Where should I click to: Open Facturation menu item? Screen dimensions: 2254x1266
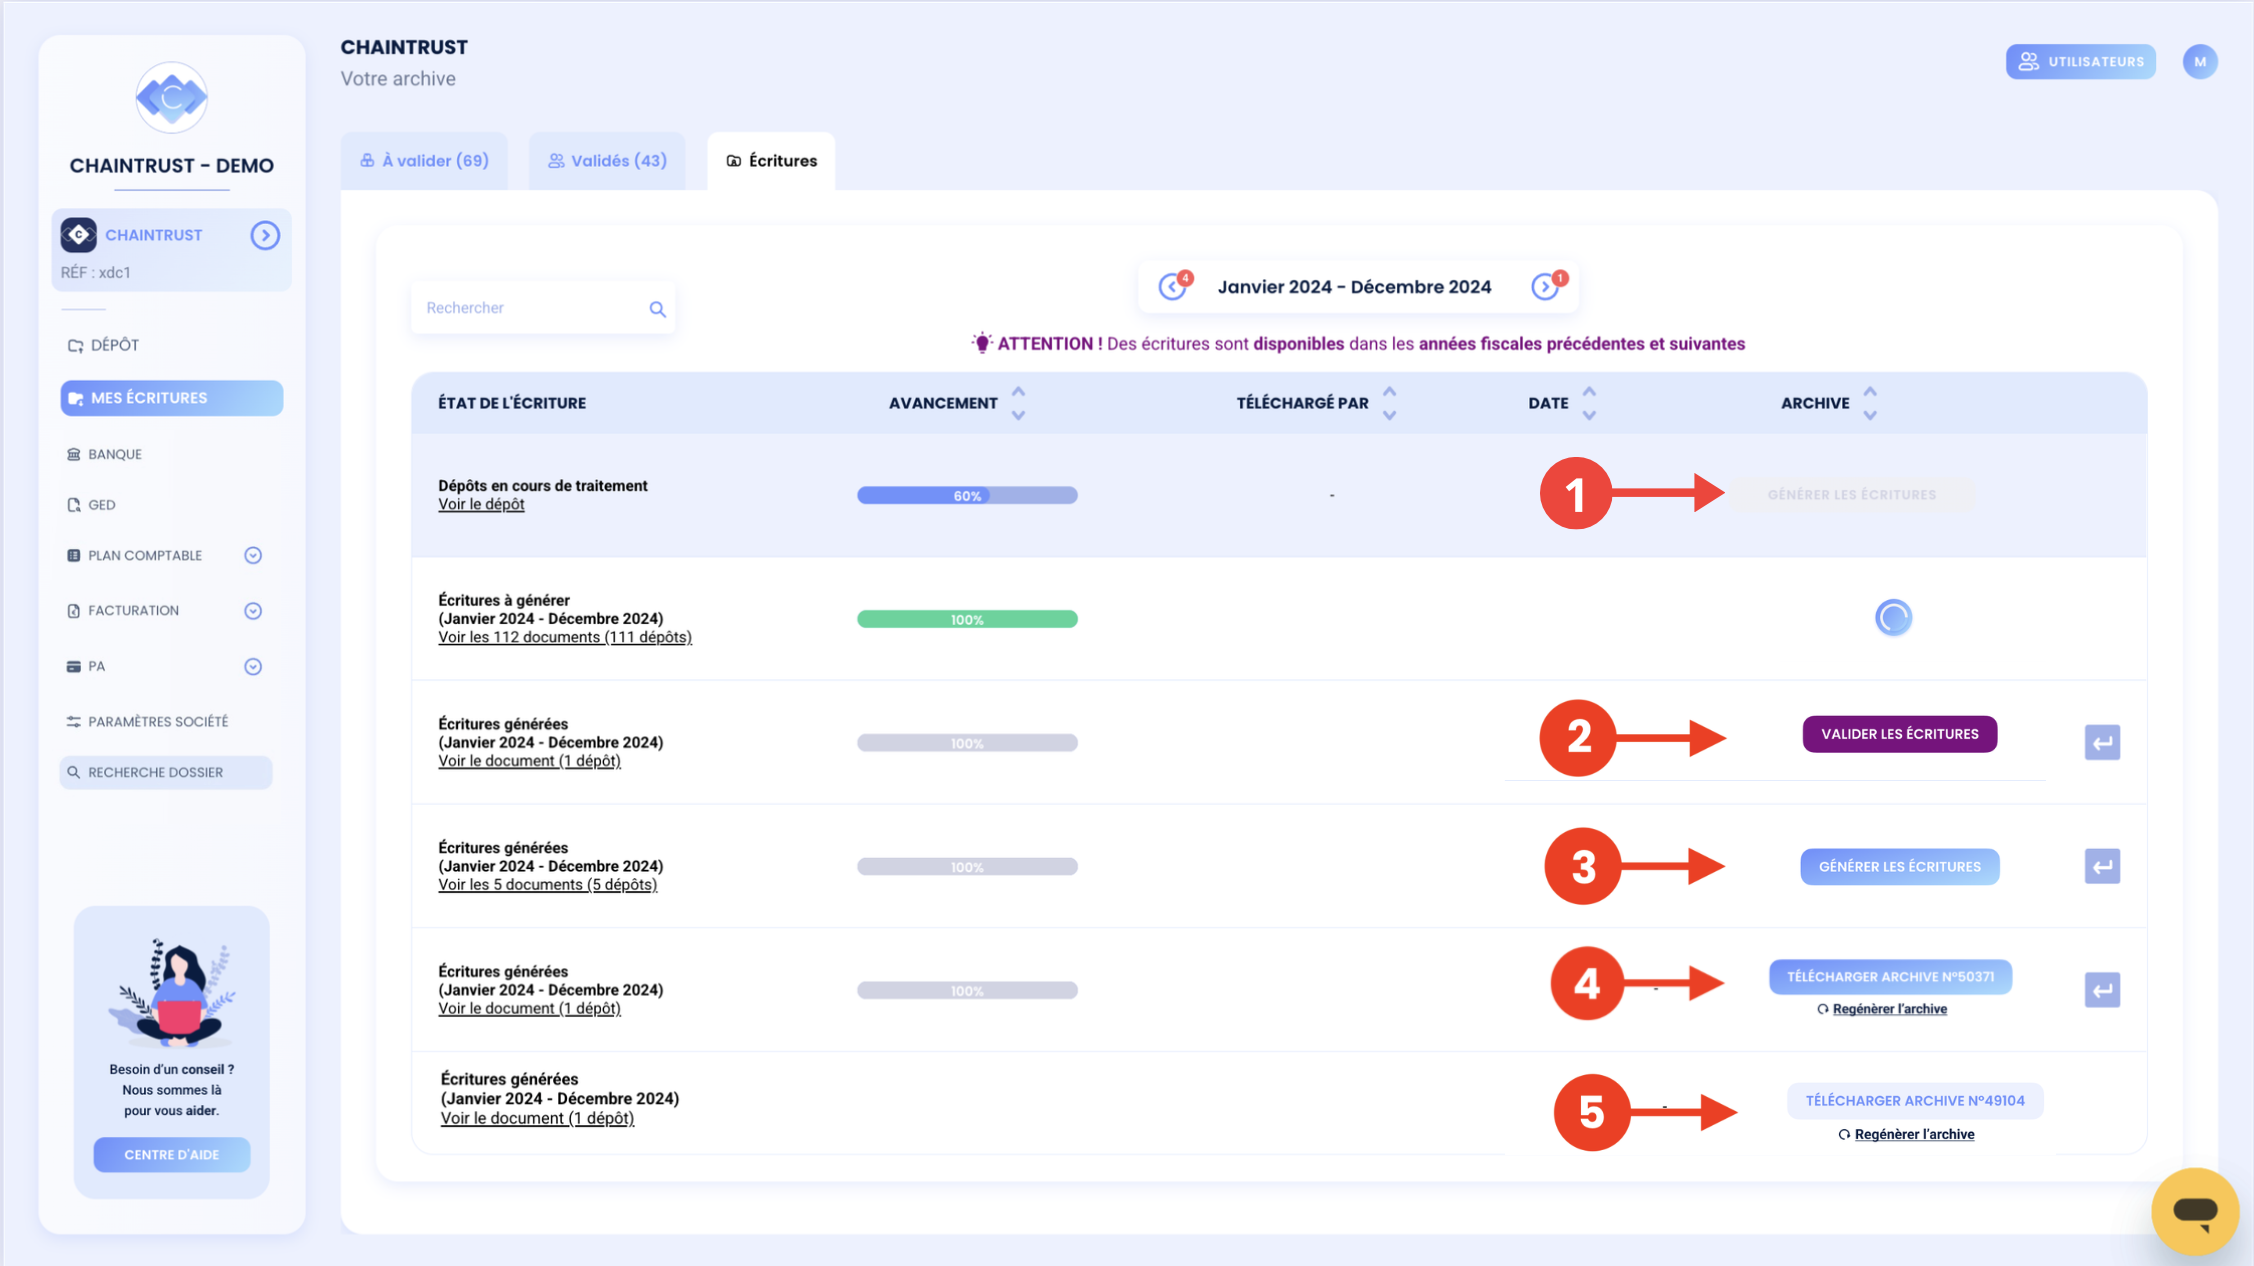(x=123, y=611)
